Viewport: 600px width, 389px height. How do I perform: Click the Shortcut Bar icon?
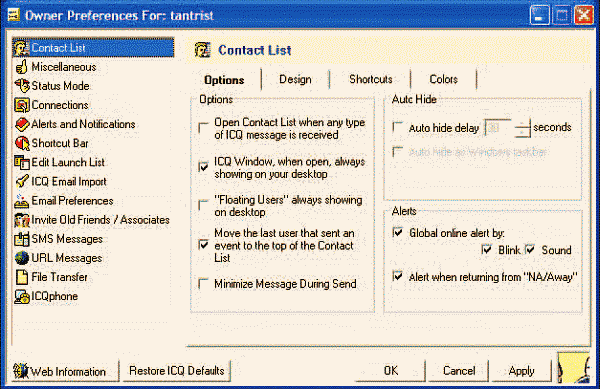click(22, 143)
